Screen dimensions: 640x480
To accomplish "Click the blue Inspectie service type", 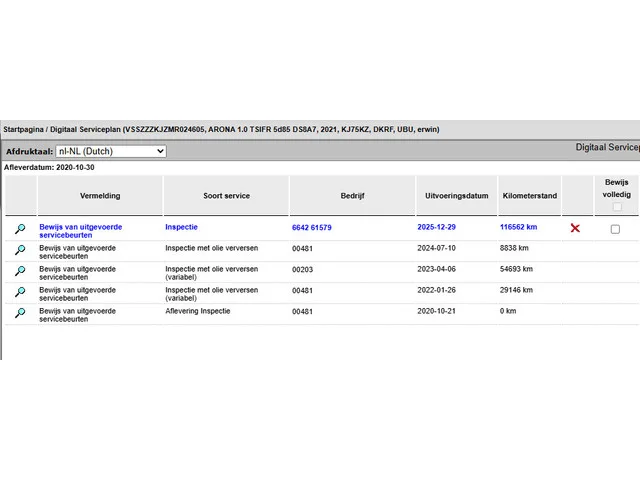I will 181,227.
